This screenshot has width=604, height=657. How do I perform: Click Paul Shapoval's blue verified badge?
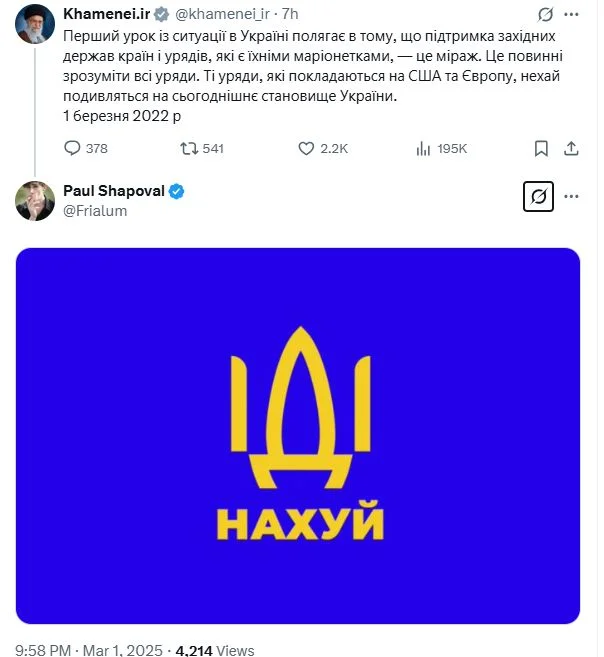(176, 191)
